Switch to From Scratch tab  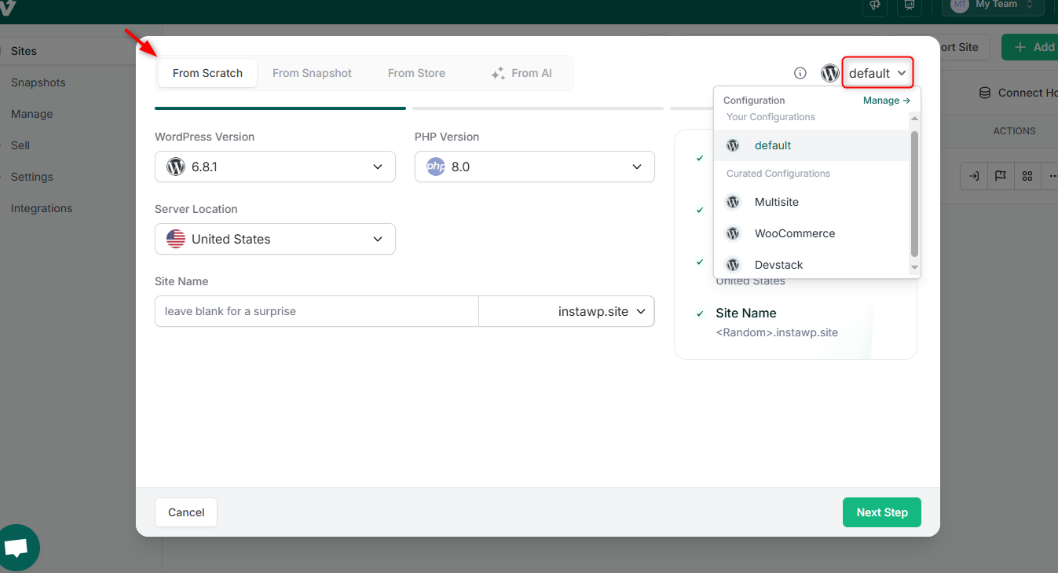pos(207,73)
